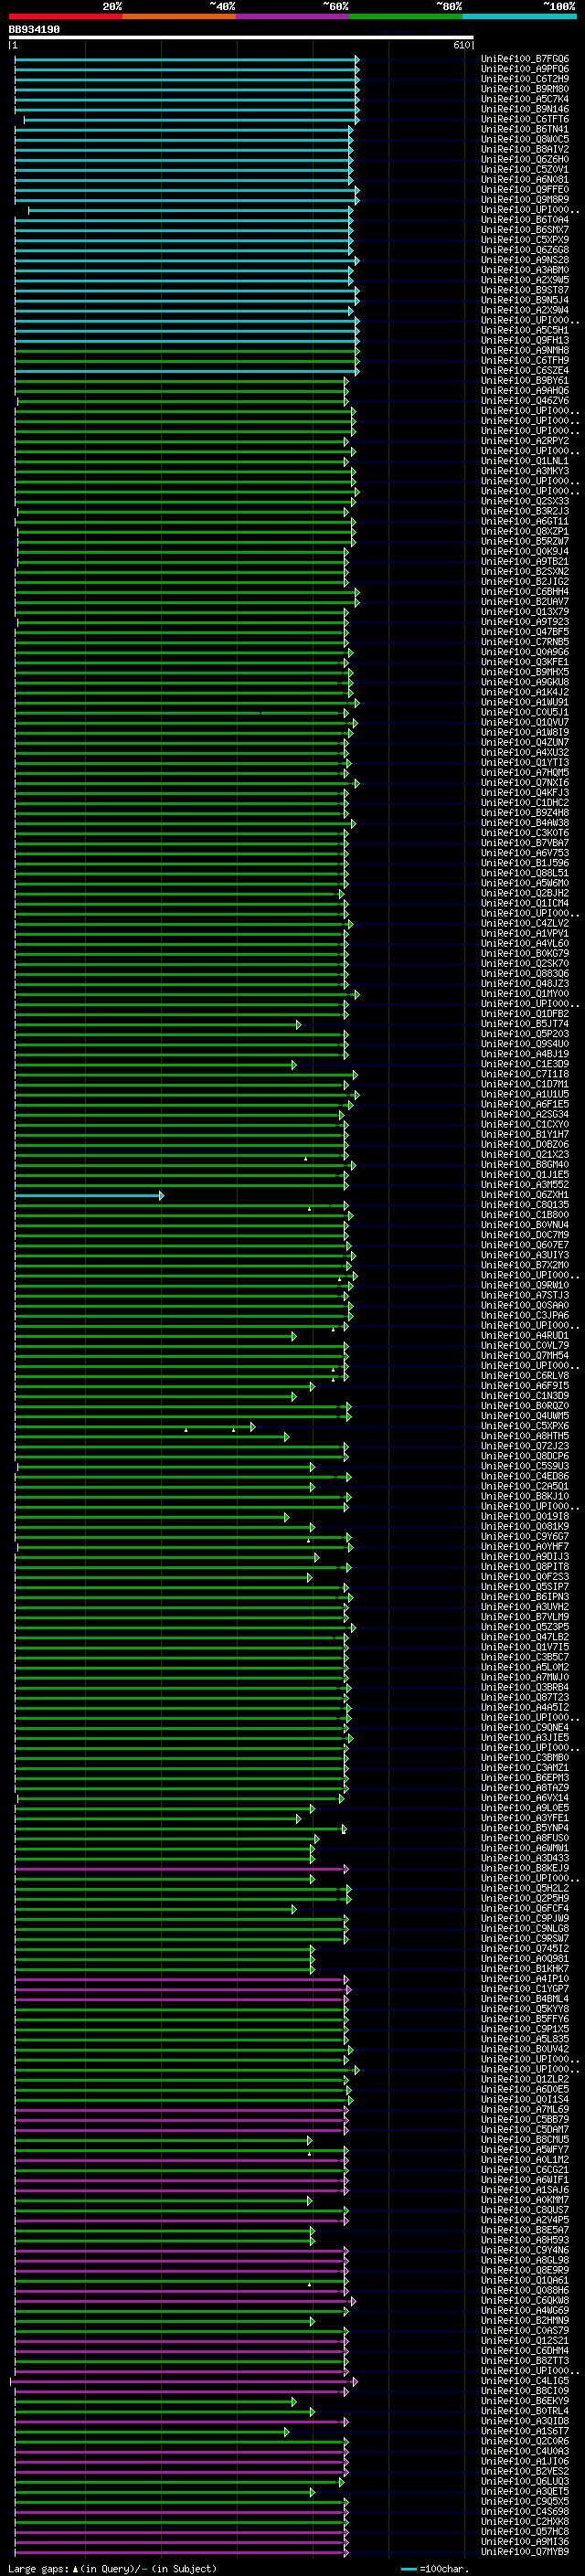This screenshot has width=585, height=2576.
Task: Click the UniRef100_C6TFT6 entry
Action: pyautogui.click(x=525, y=119)
